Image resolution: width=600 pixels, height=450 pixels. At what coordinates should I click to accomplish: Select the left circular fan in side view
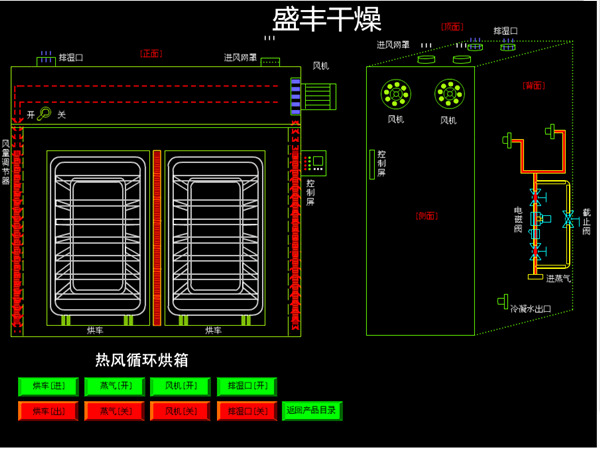click(x=395, y=96)
